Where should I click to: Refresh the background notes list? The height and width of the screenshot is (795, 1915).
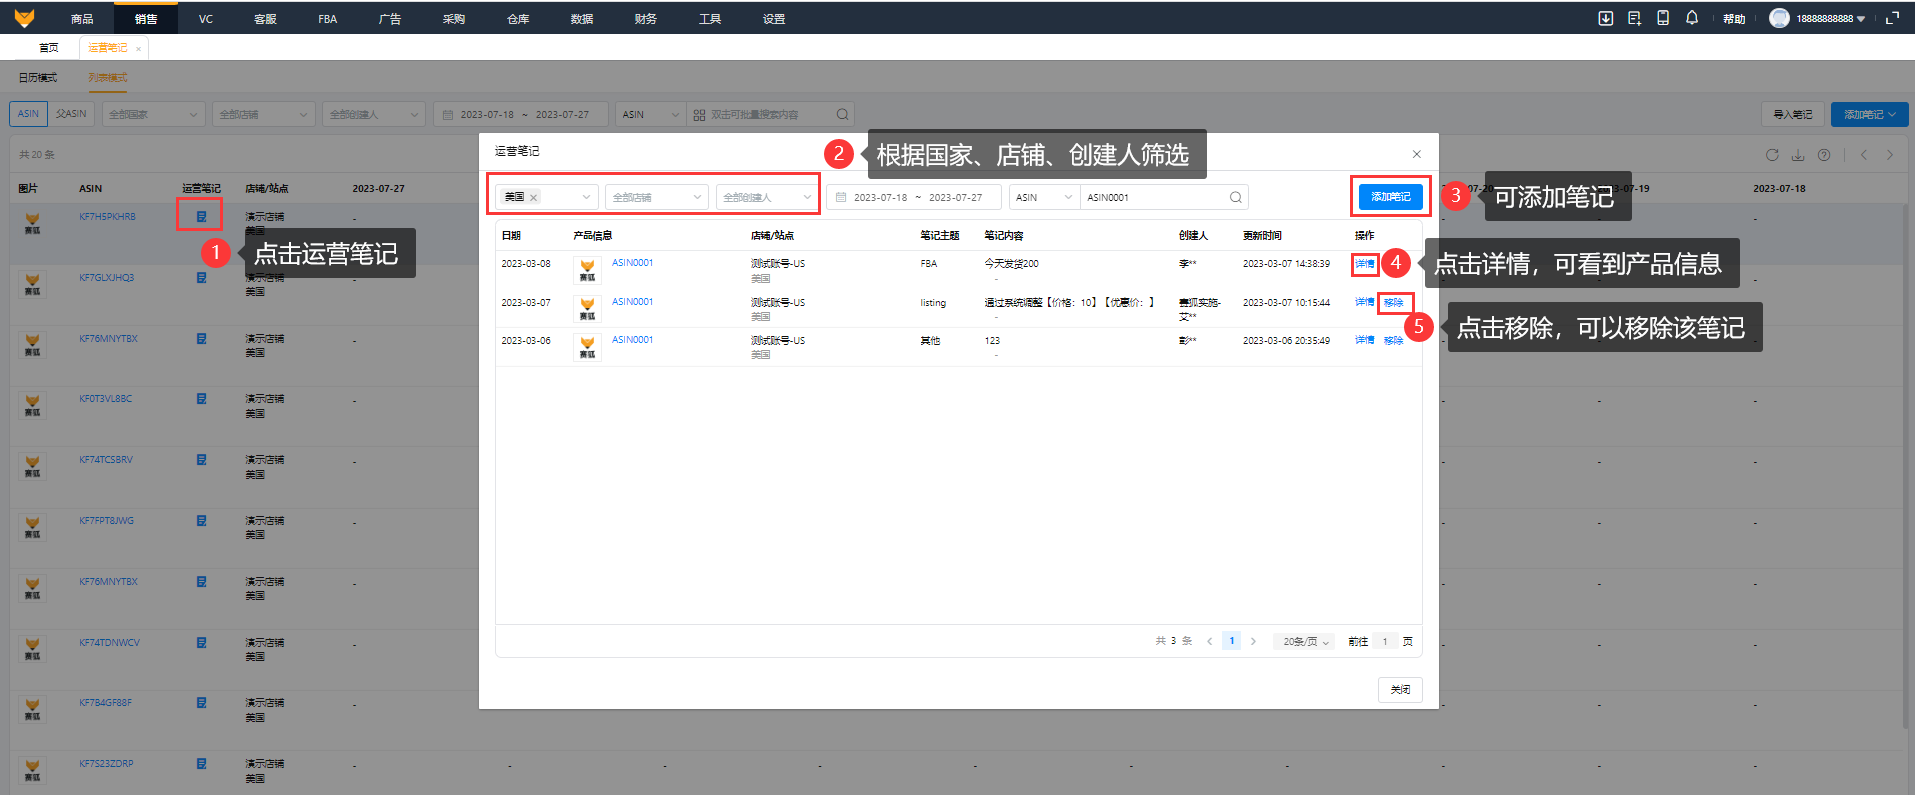point(1772,155)
